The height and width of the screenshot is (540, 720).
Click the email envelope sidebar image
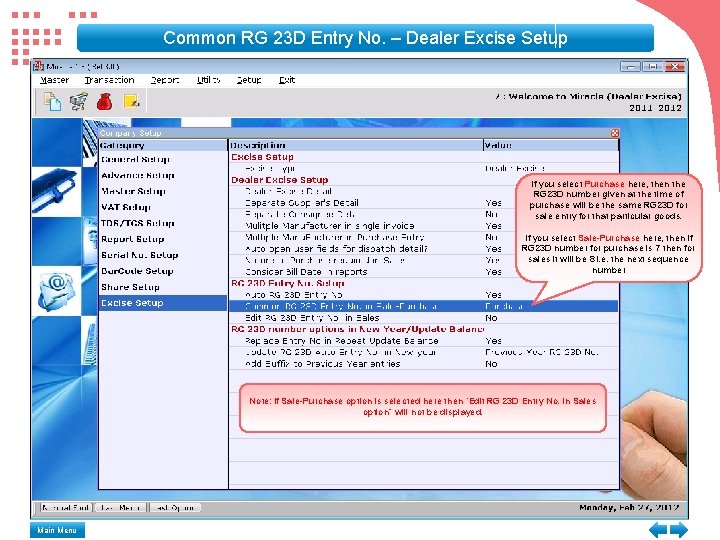pyautogui.click(x=56, y=290)
